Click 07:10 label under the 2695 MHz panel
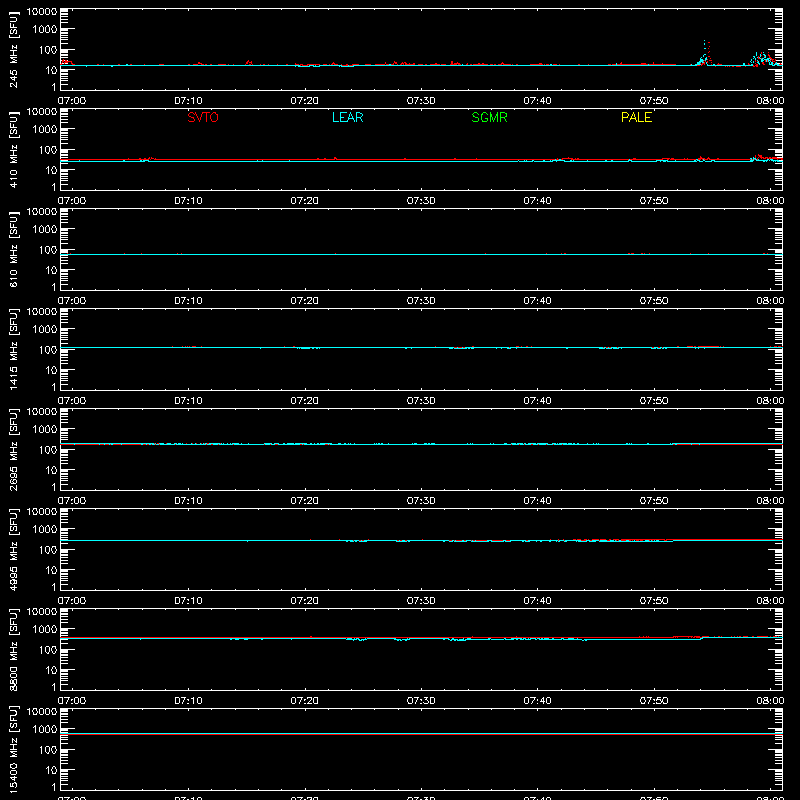Image resolution: width=800 pixels, height=800 pixels. click(x=188, y=501)
